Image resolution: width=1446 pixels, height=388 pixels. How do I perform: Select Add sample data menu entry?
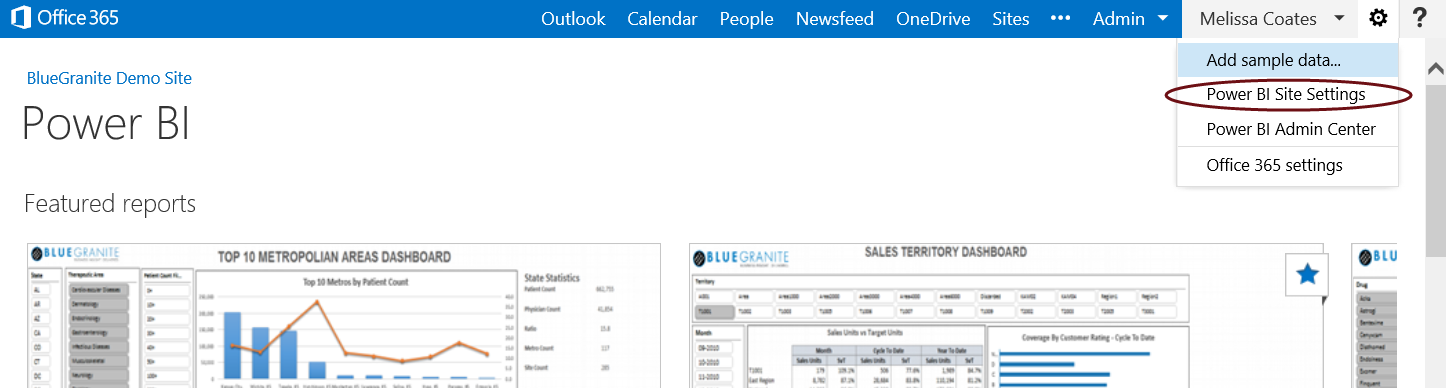pos(1287,60)
